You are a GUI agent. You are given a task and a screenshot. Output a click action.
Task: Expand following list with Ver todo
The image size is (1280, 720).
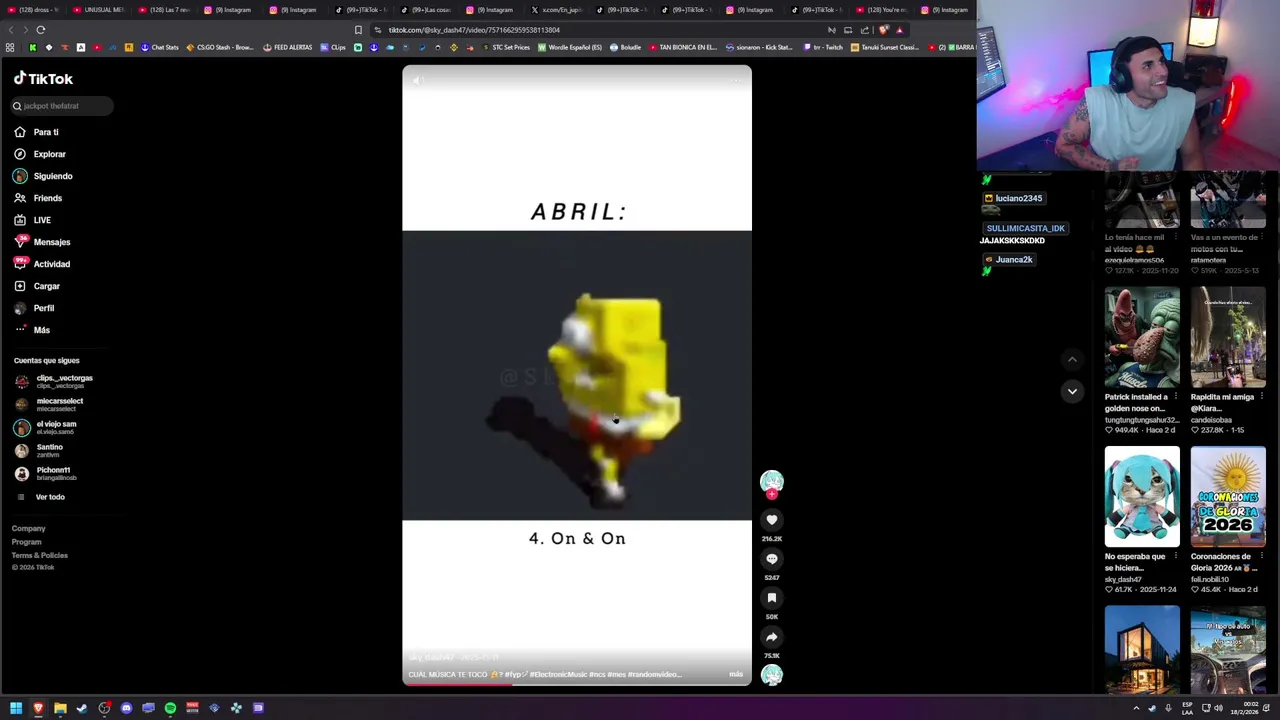tap(41, 497)
